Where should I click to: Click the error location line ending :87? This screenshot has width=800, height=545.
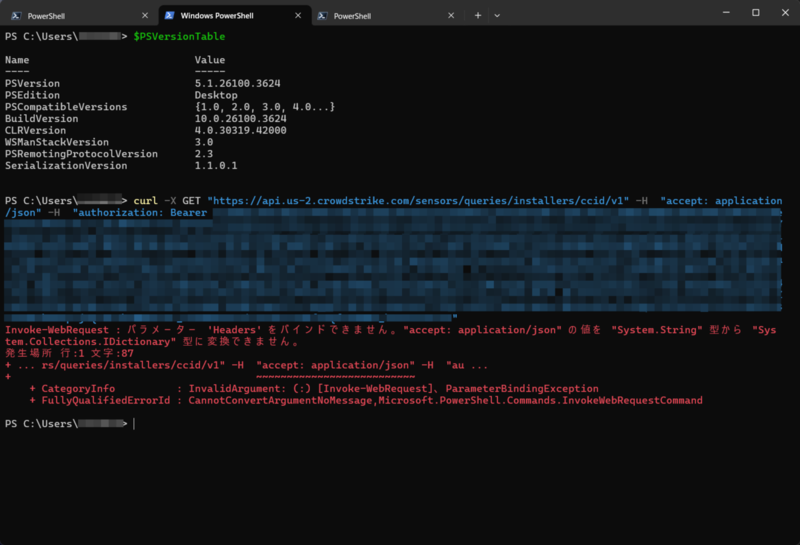[x=69, y=353]
